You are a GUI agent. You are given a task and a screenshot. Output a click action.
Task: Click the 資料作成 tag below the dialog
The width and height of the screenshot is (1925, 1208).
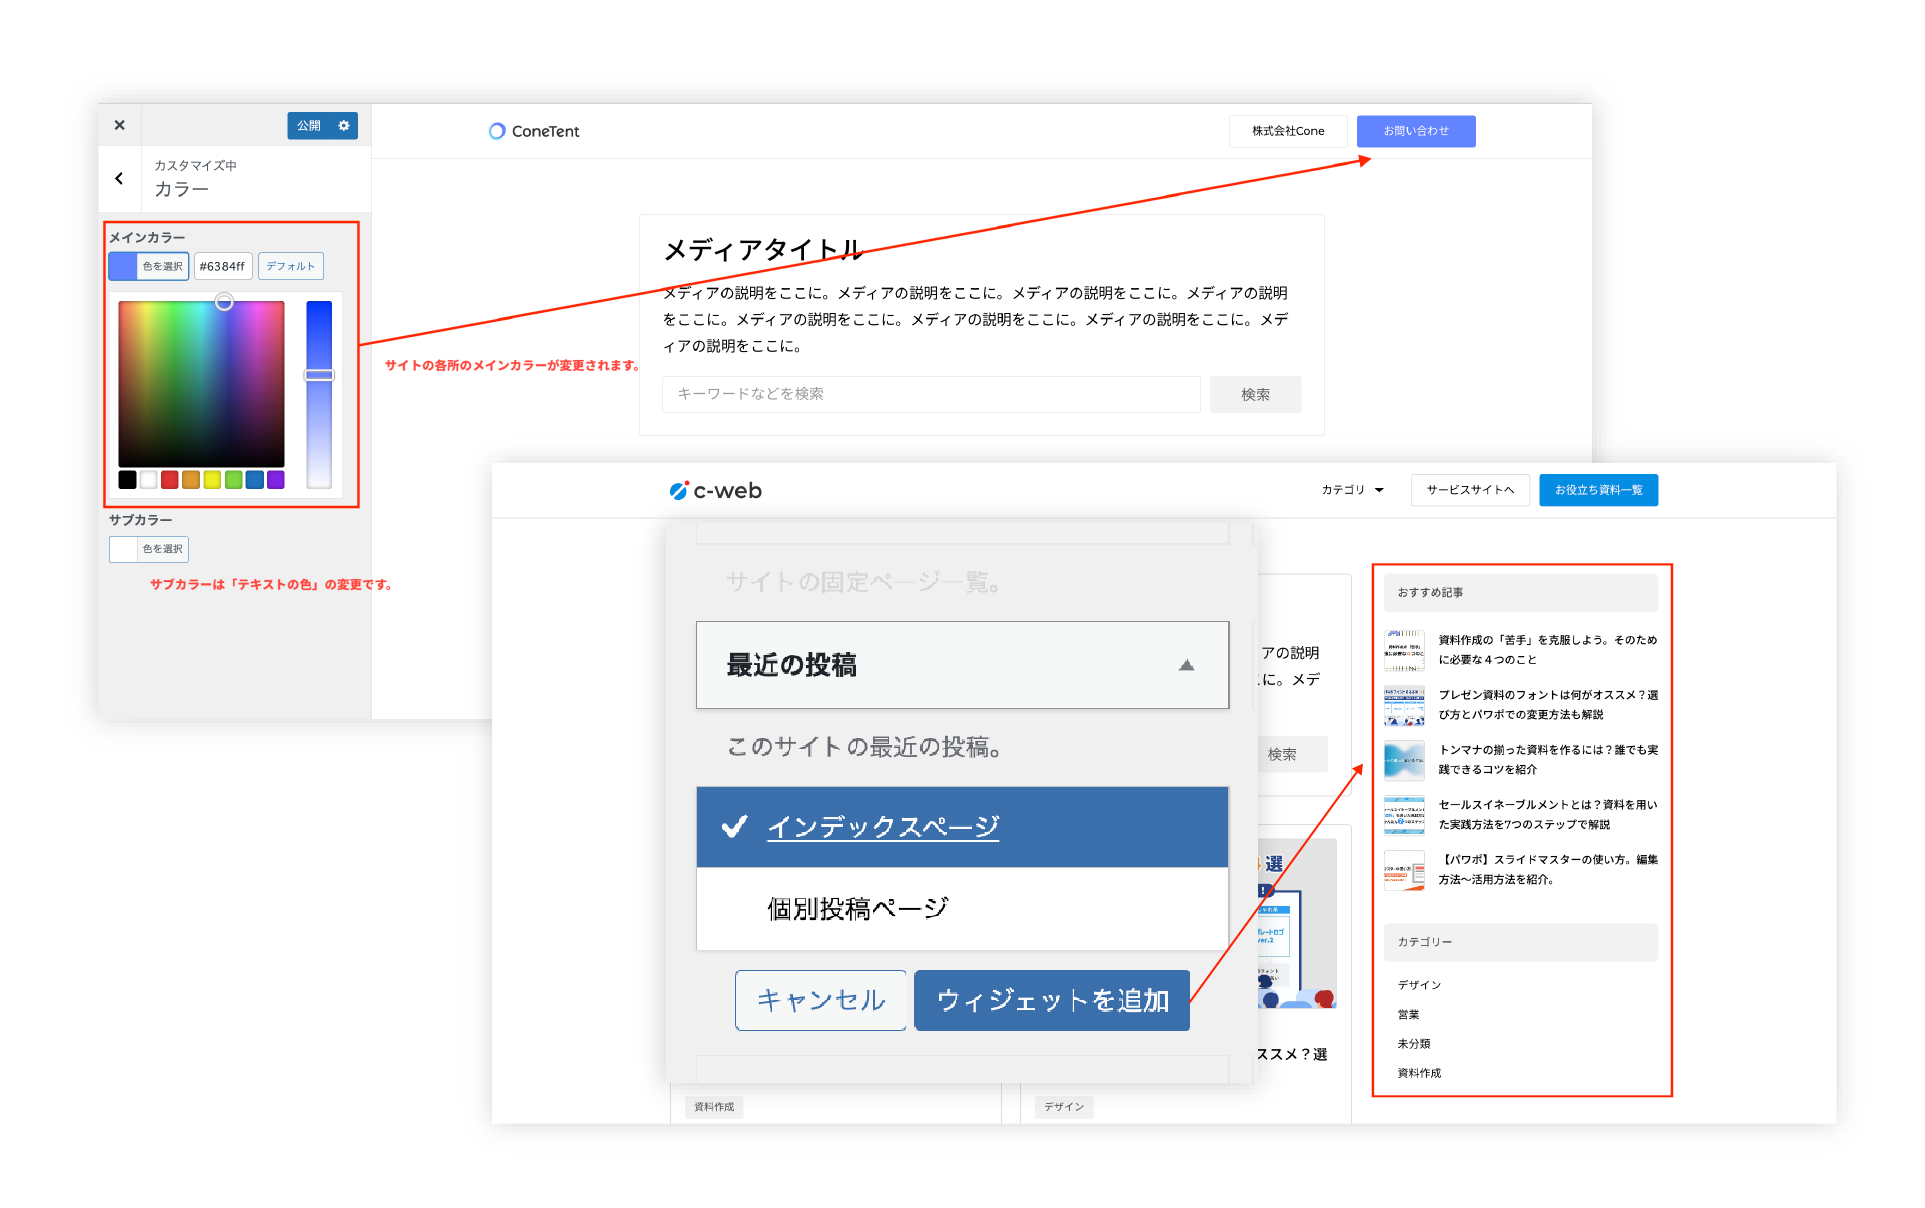(x=714, y=1107)
